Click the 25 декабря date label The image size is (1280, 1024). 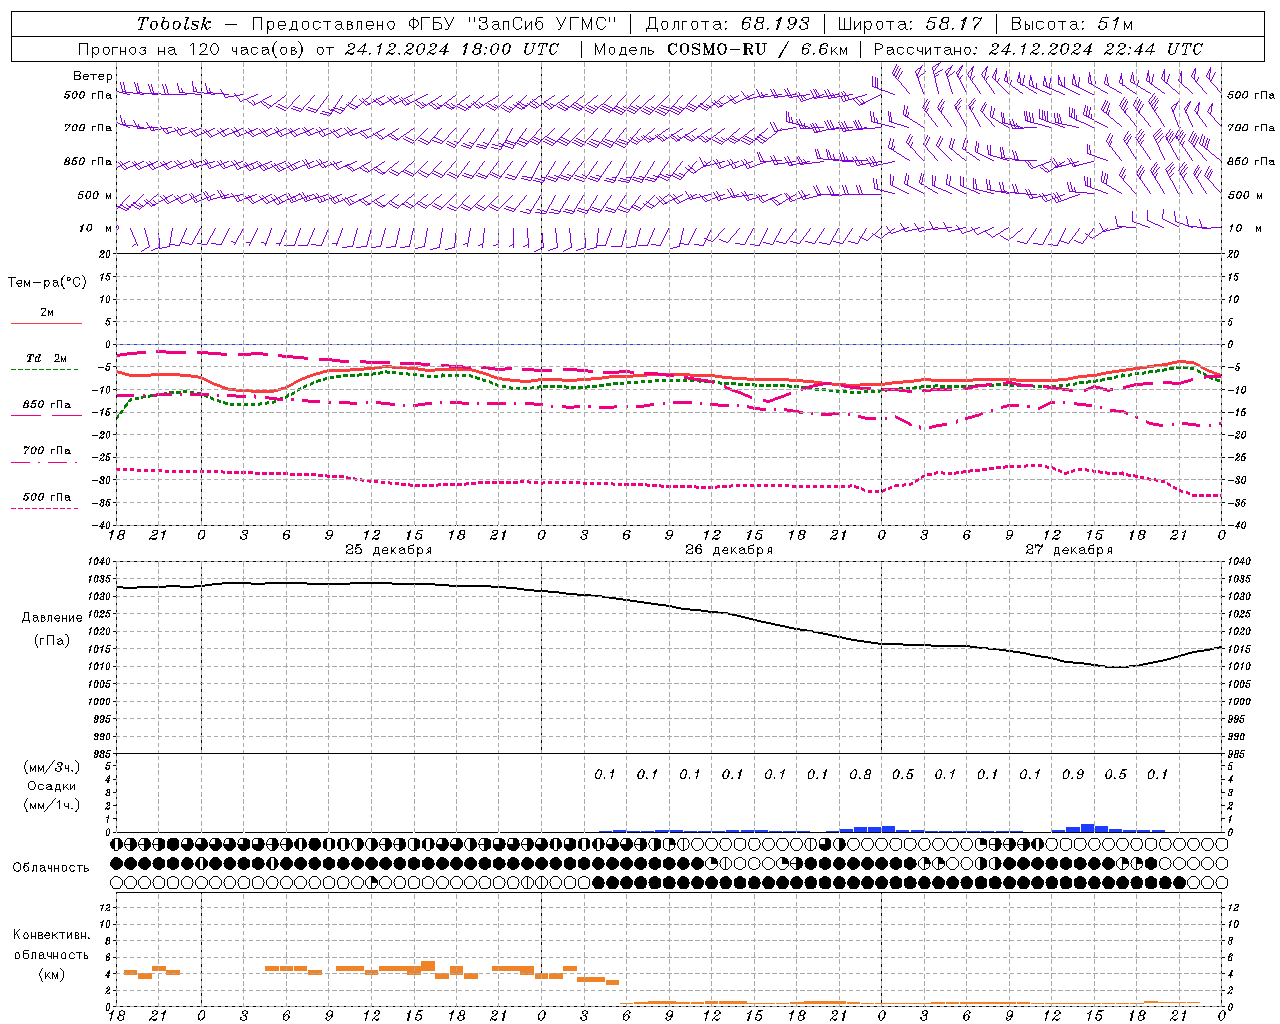click(x=389, y=549)
